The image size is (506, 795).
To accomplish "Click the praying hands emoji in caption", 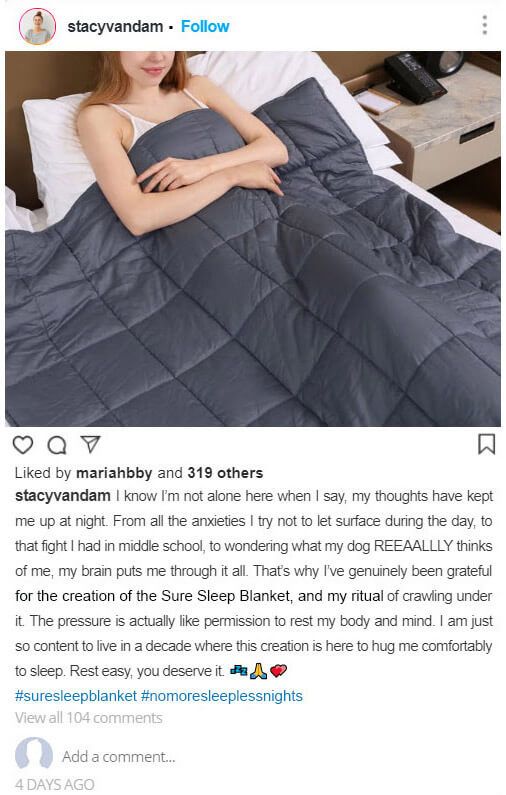I will click(x=259, y=671).
